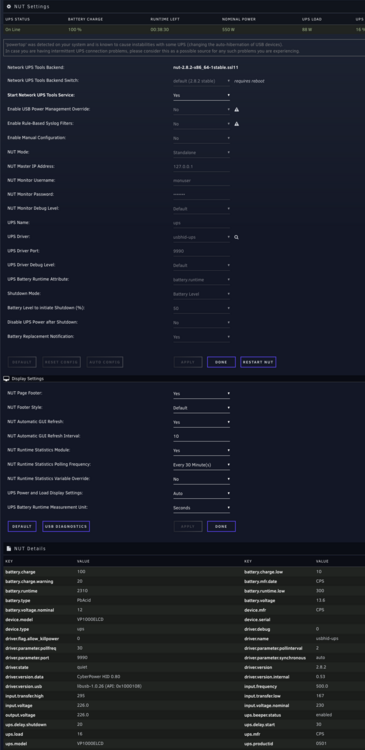
Task: Open Battery Level to initiate Shutdown dropdown
Action: (x=201, y=309)
